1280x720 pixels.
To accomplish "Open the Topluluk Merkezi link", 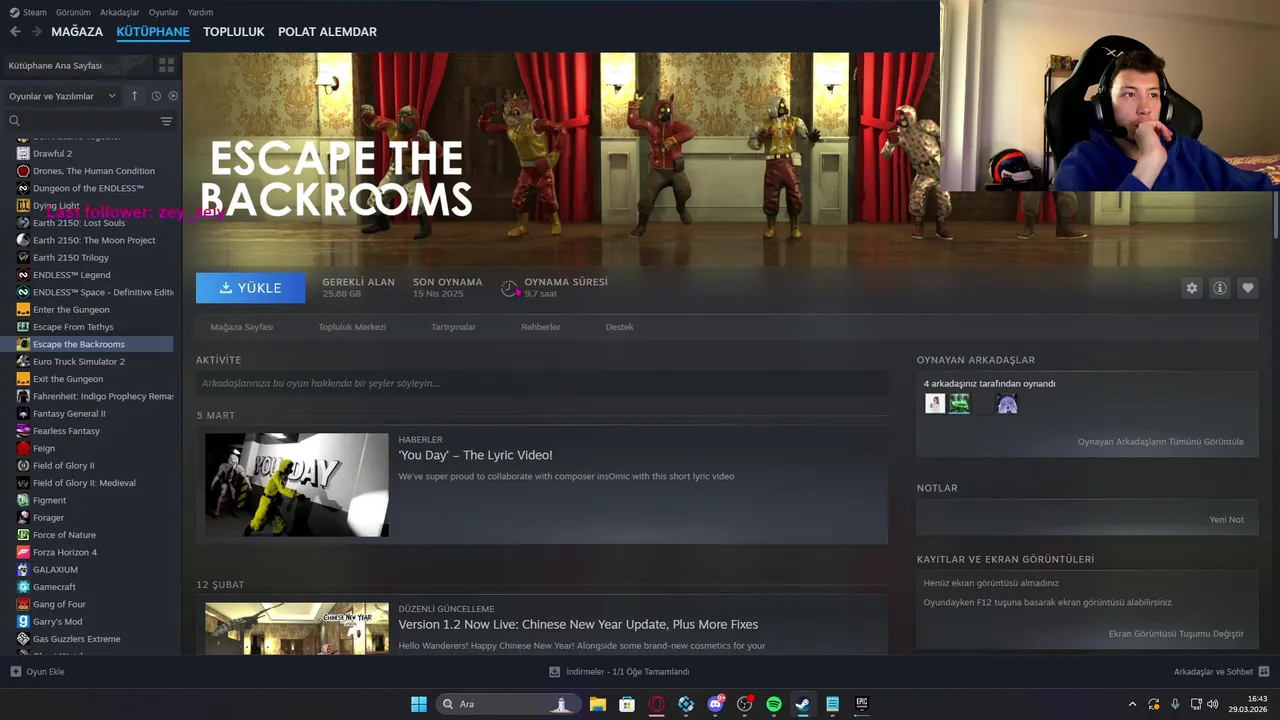I will (x=352, y=327).
